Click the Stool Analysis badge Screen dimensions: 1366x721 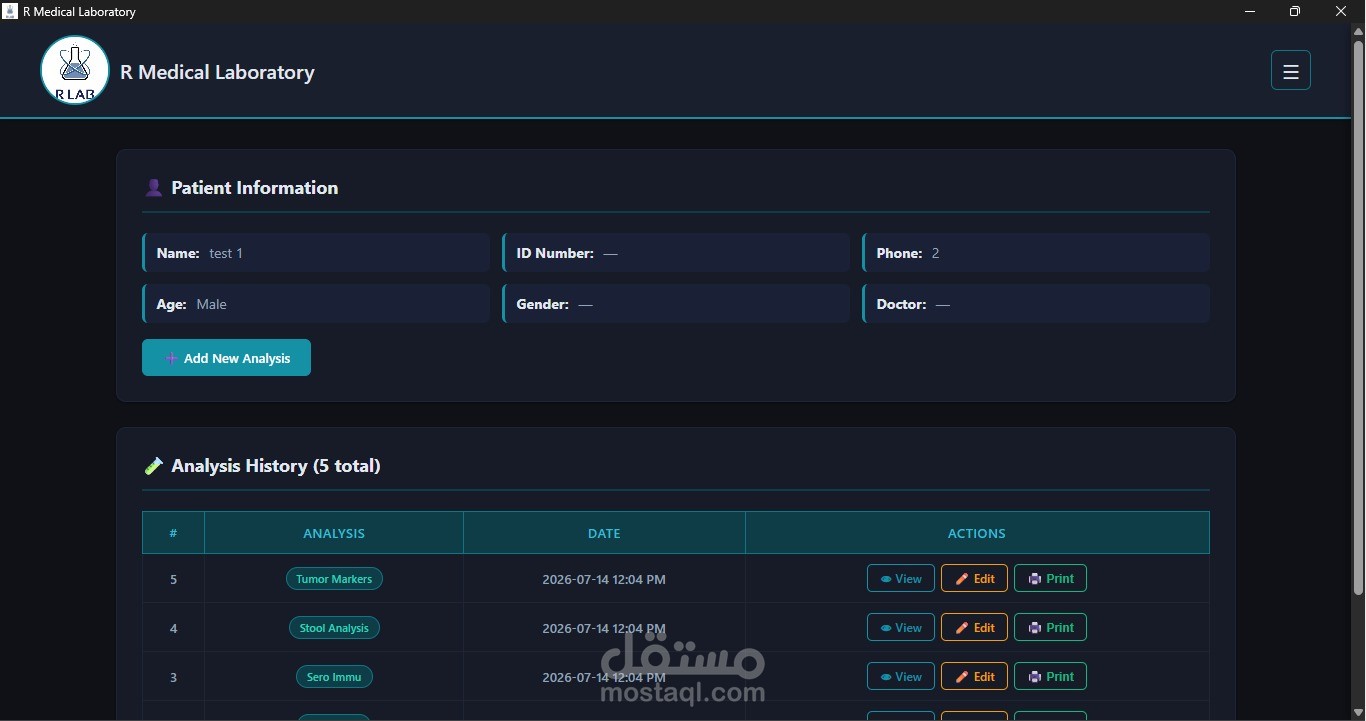point(334,628)
